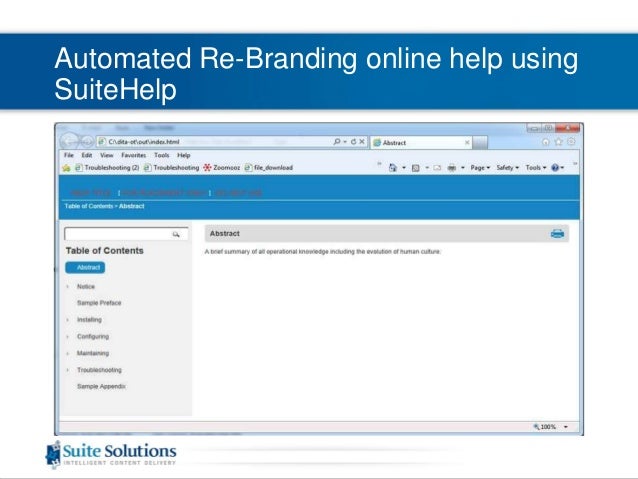This screenshot has height=479, width=638.
Task: Open the Favorites star icon at top right
Action: click(x=559, y=142)
